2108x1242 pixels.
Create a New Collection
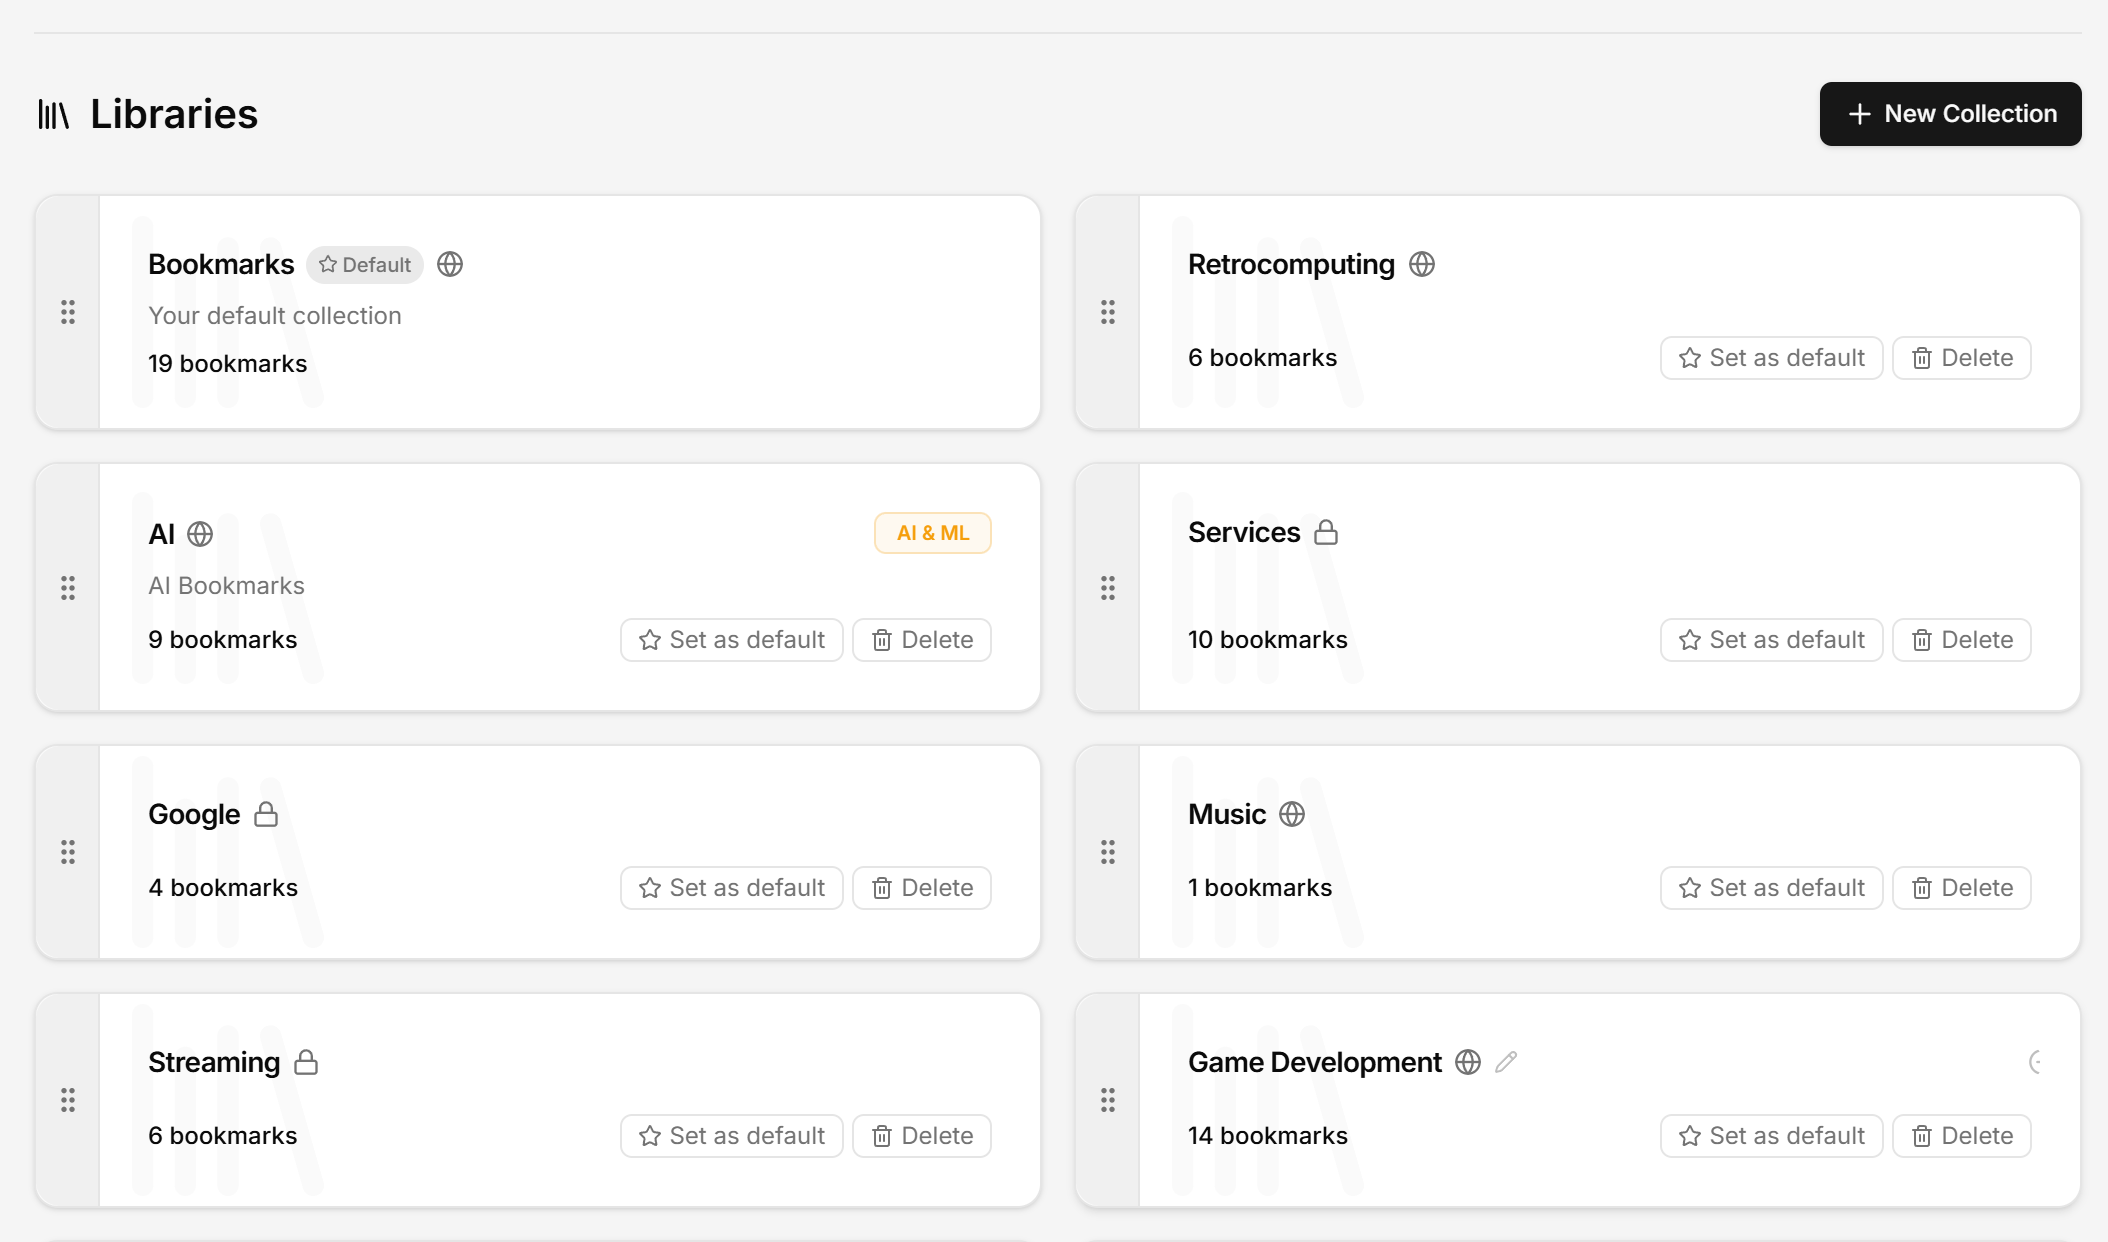1949,113
